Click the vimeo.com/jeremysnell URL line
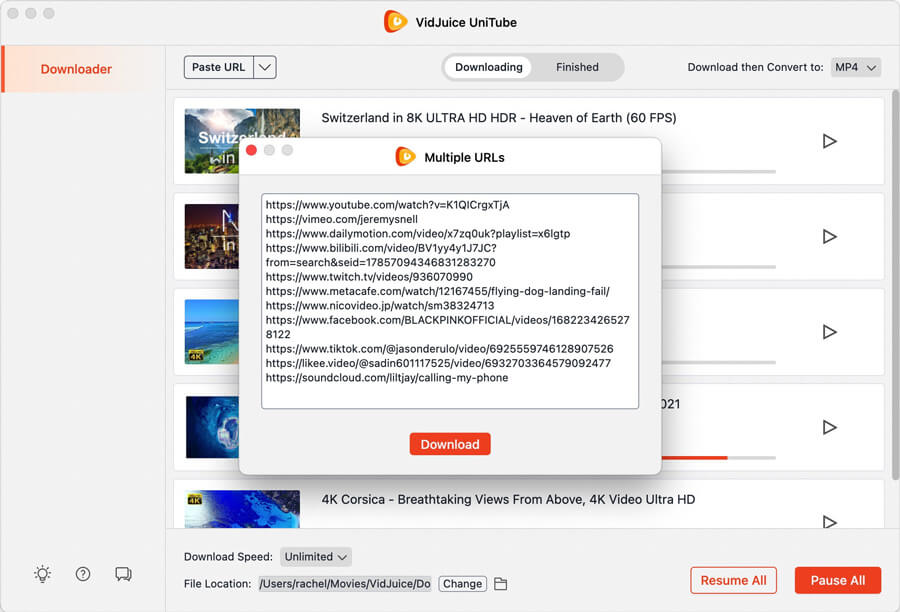Image resolution: width=900 pixels, height=612 pixels. point(342,219)
